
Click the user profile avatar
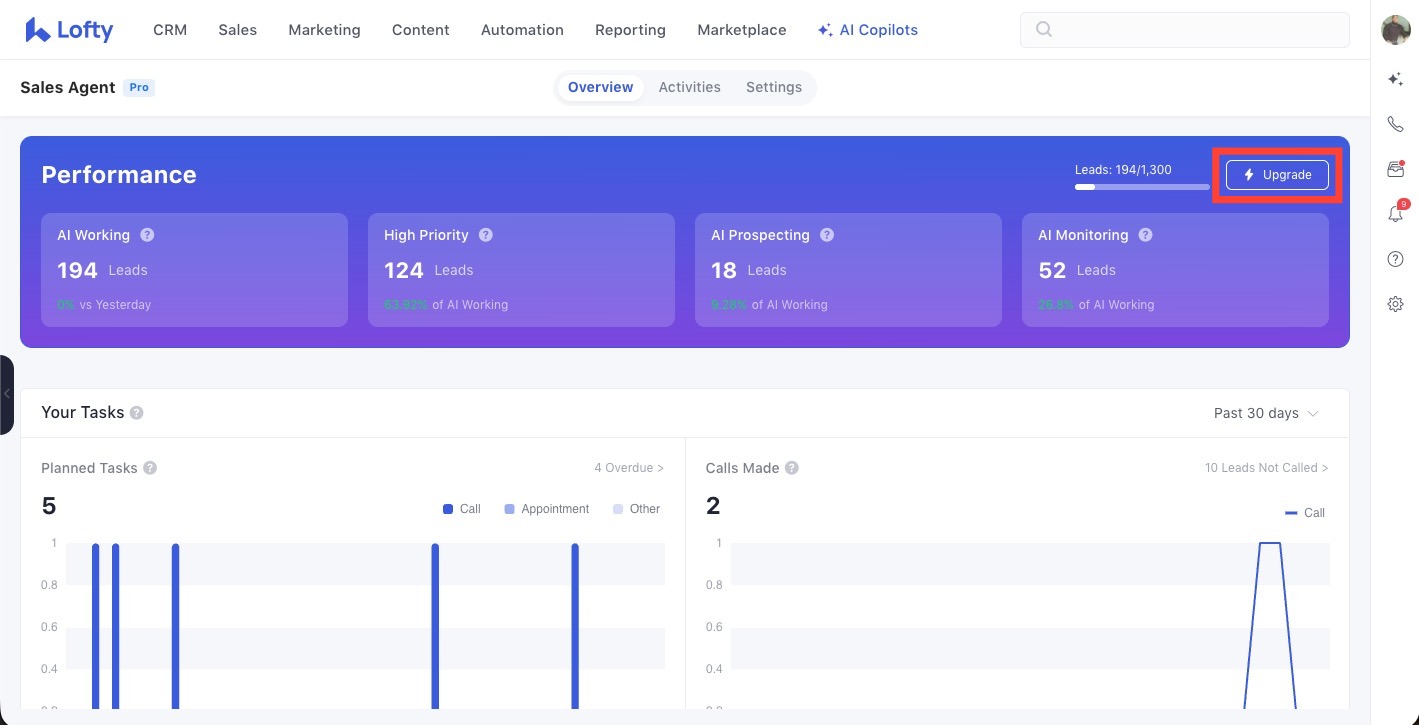[1395, 30]
